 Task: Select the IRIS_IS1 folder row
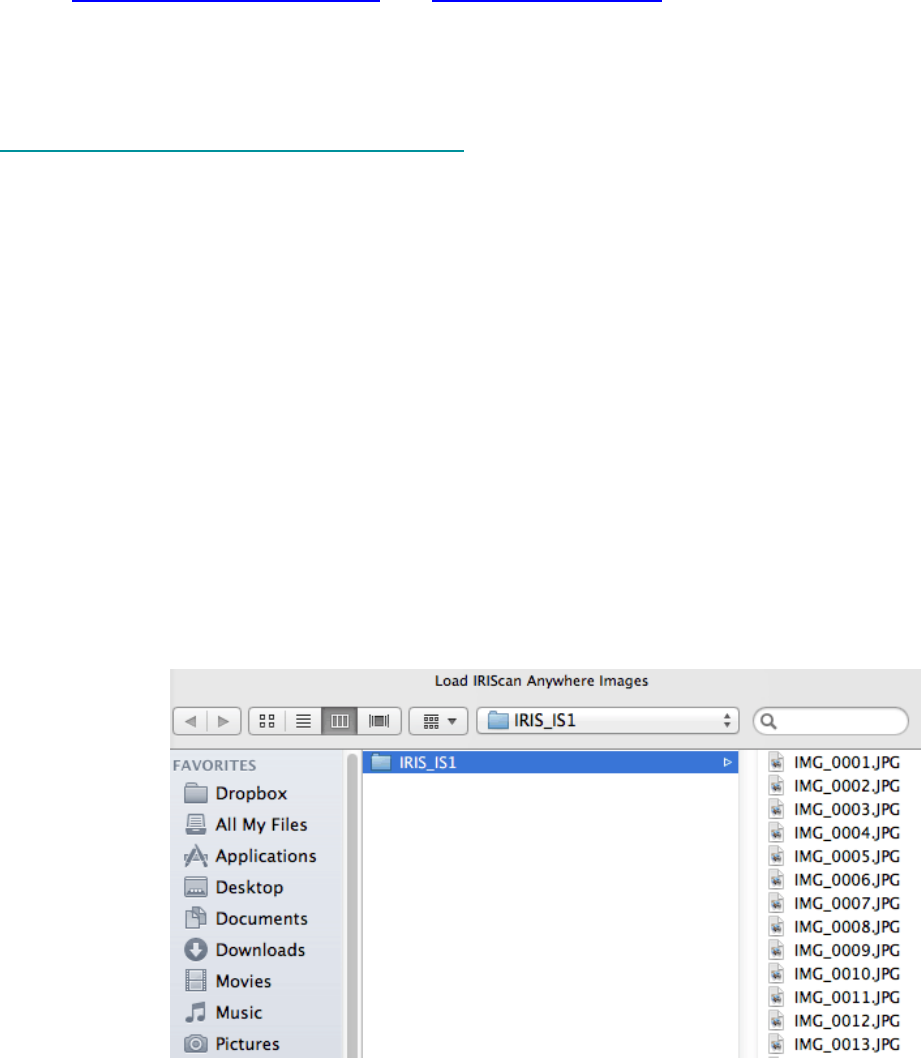pos(551,762)
